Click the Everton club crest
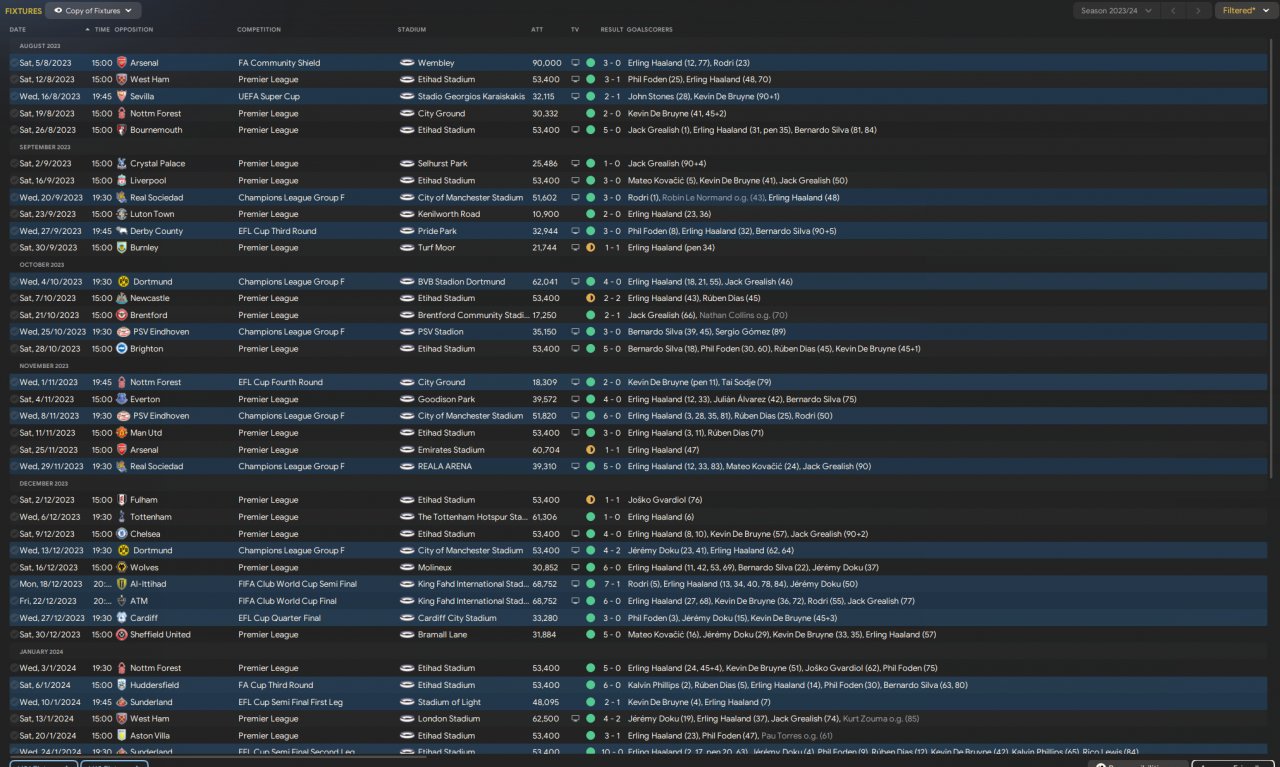Screen dimensions: 1280x767 tap(122, 399)
